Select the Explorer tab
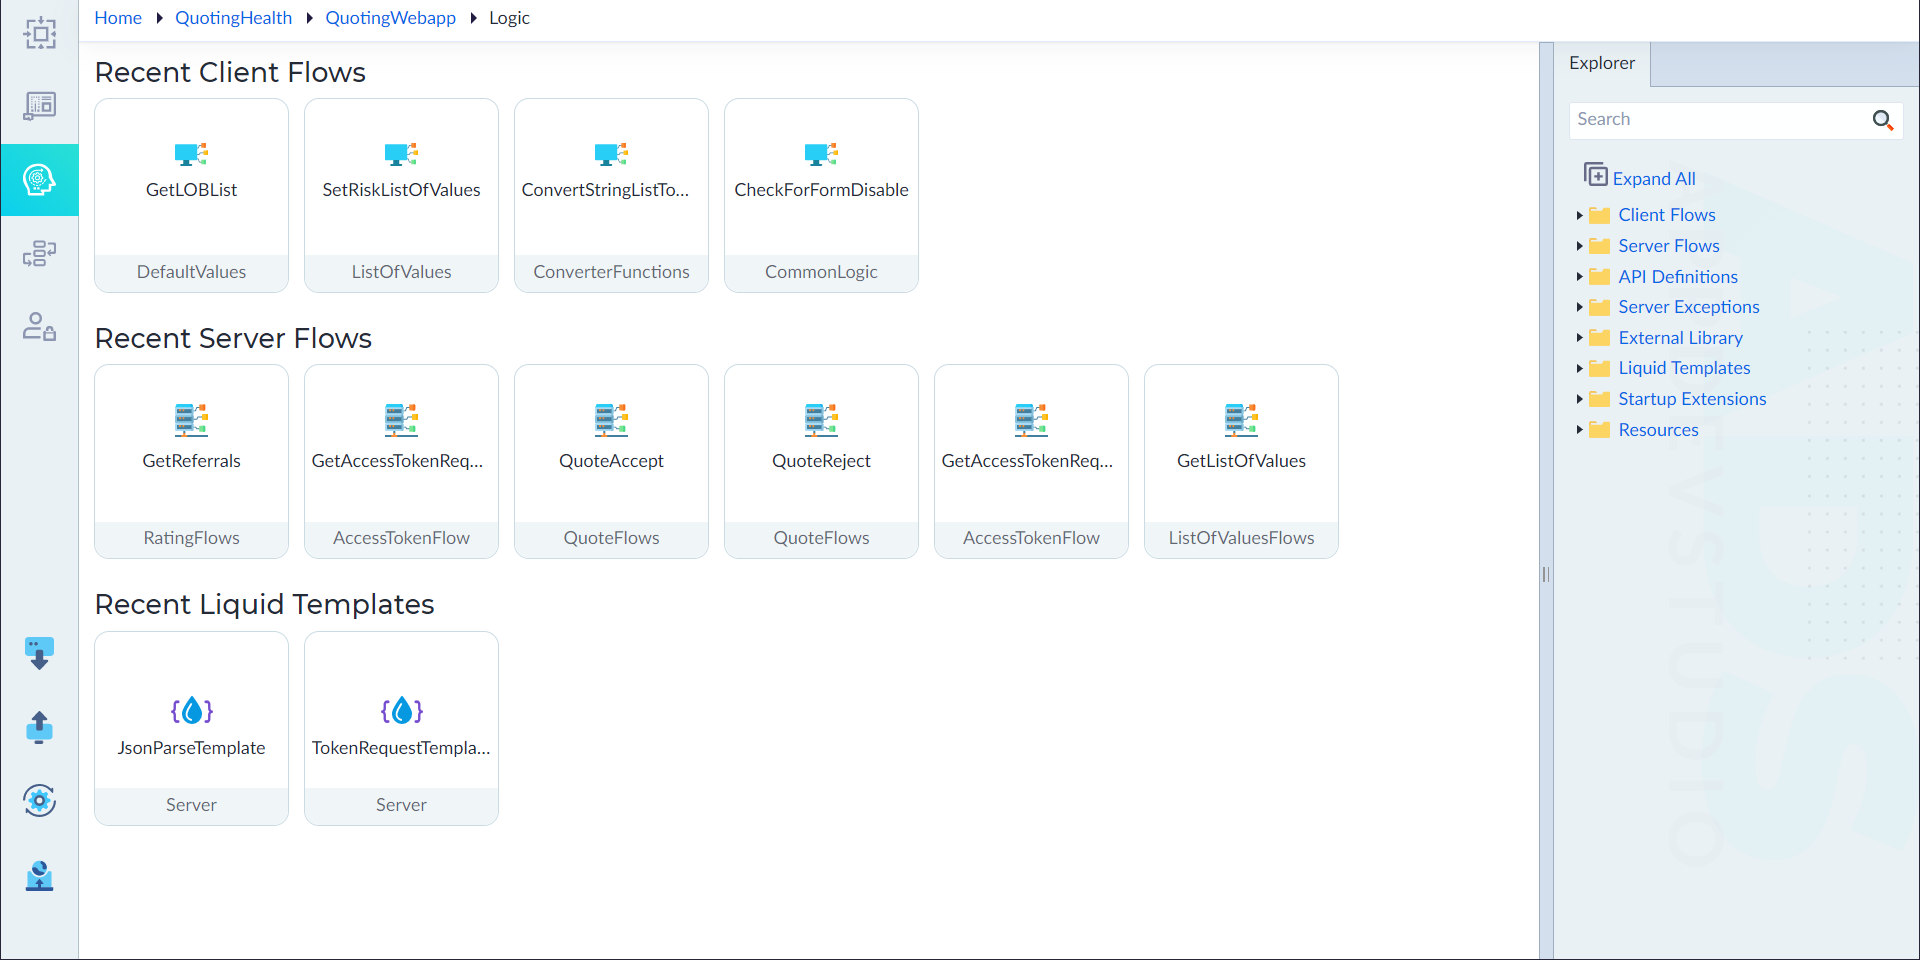Screen dimensions: 1920x960 [1602, 63]
